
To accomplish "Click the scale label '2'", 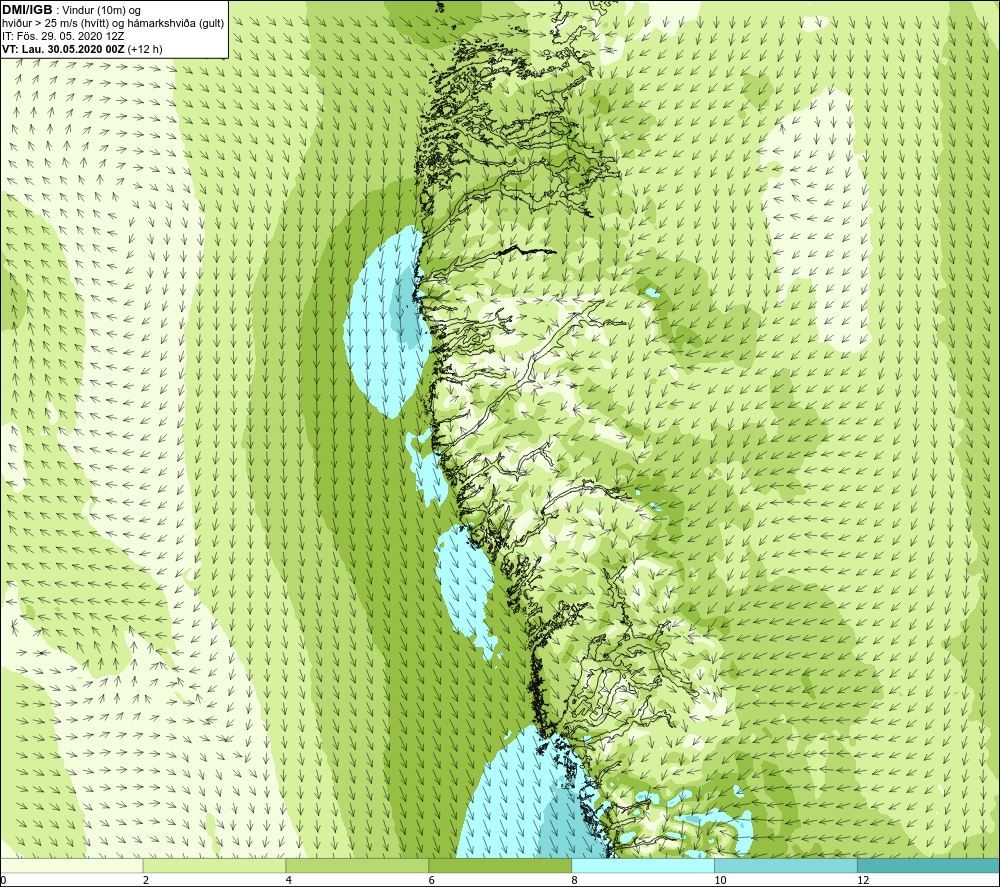I will click(146, 880).
